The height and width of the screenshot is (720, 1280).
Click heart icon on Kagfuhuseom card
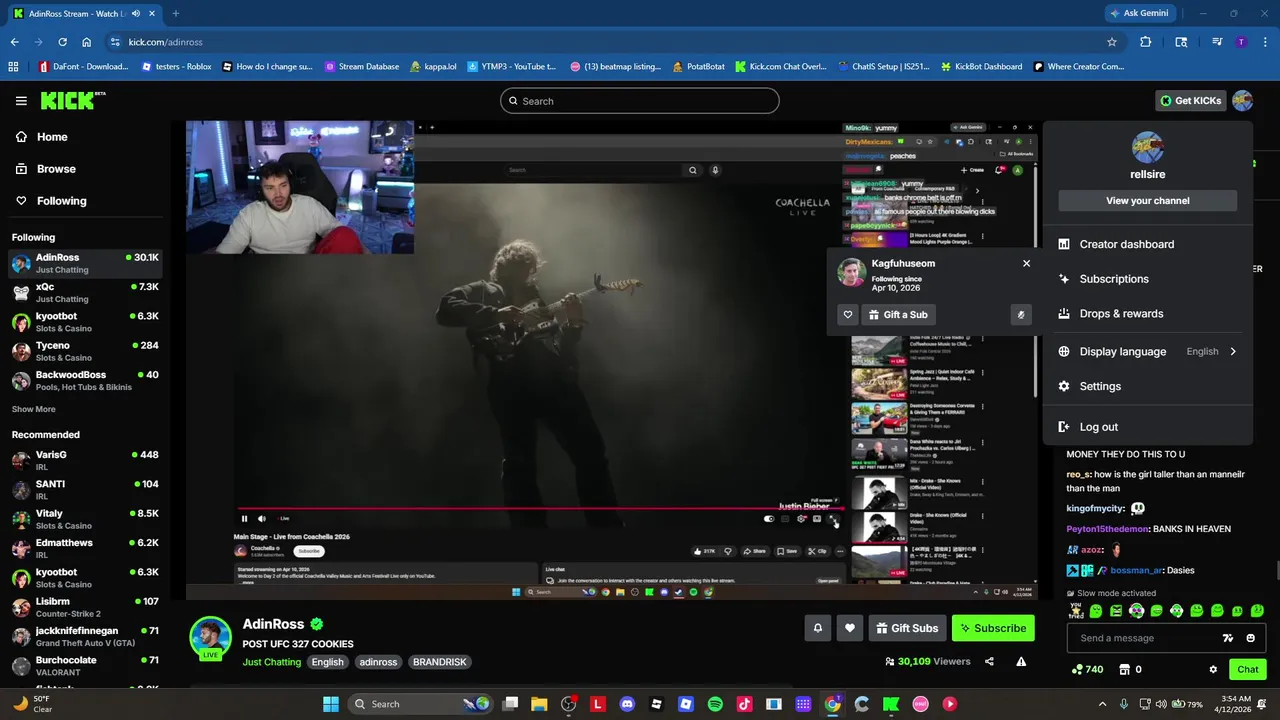[x=848, y=315]
